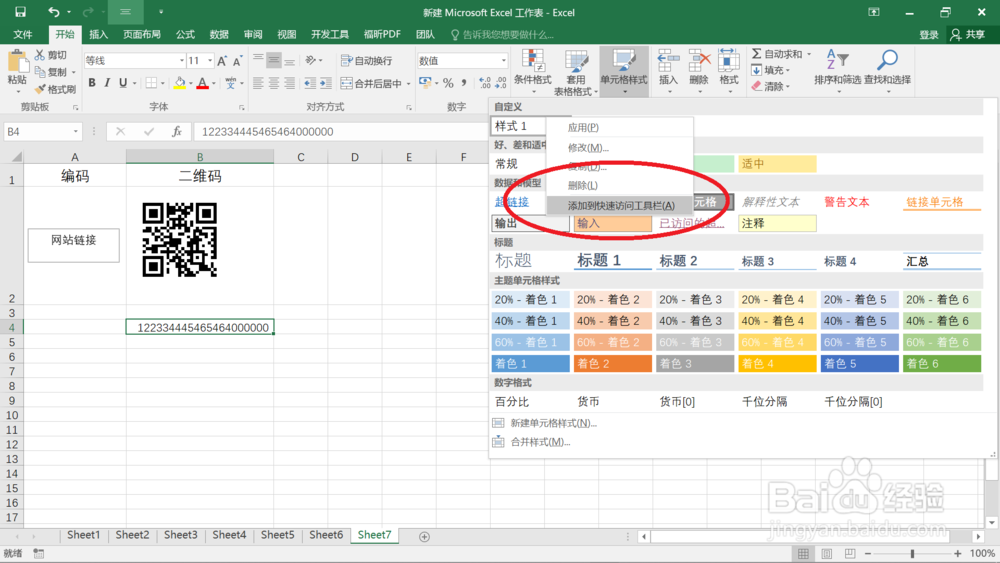Click the red font color icon
The height and width of the screenshot is (563, 1000).
click(202, 83)
